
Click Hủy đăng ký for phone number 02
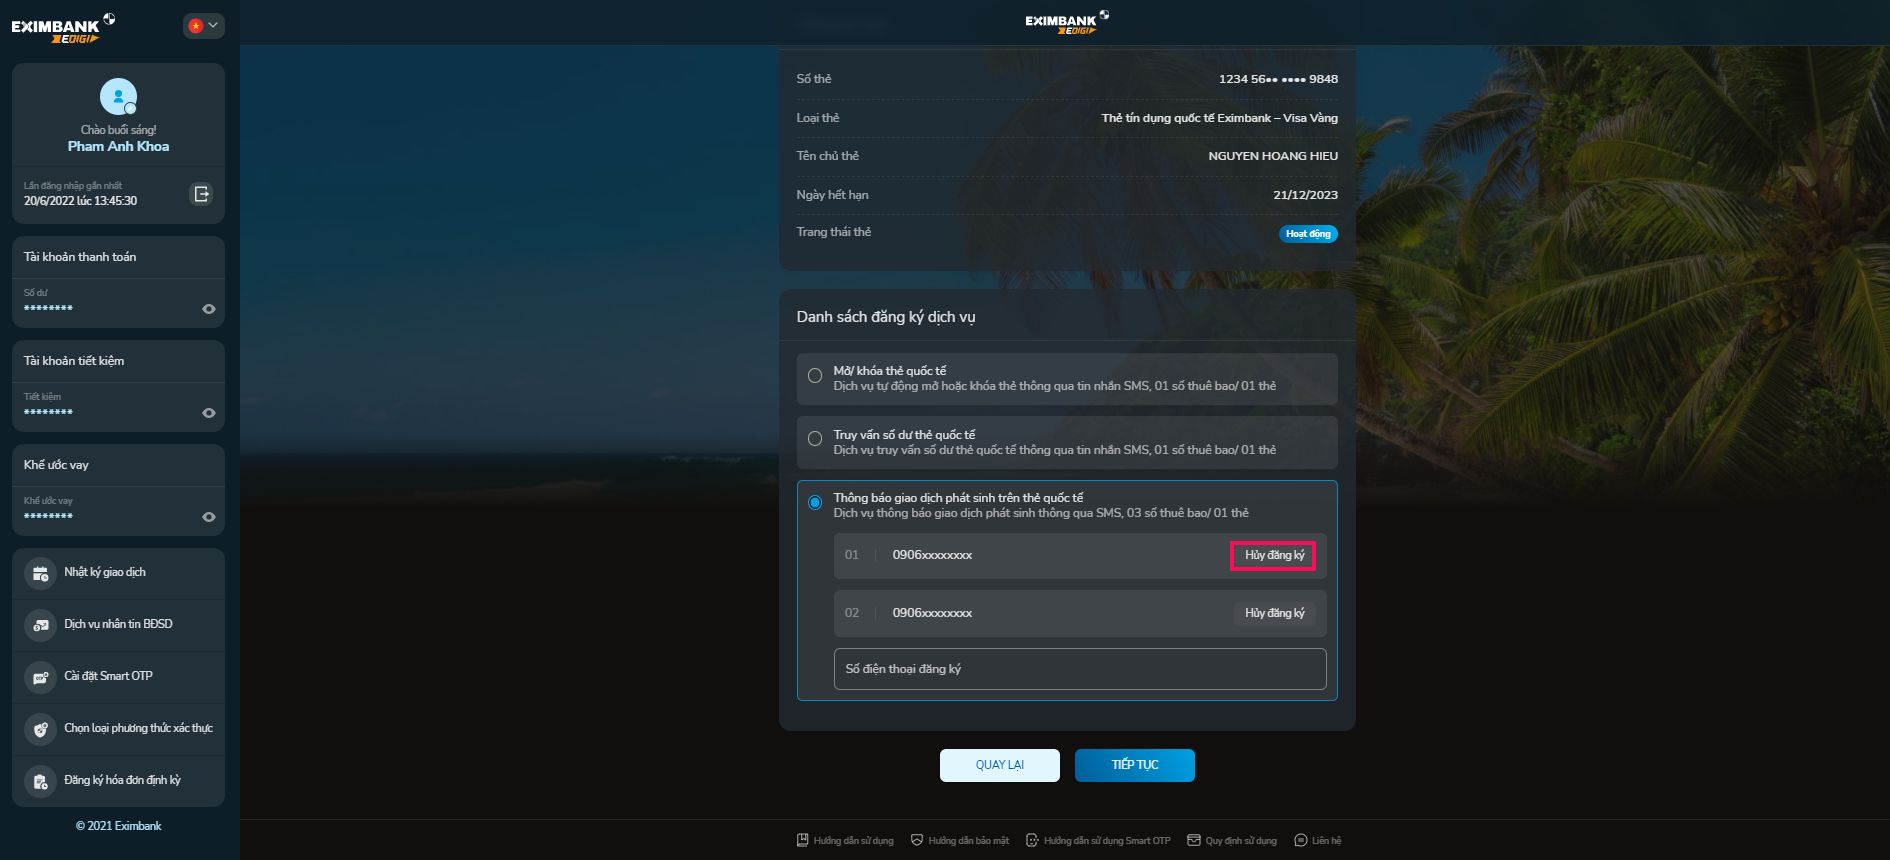pyautogui.click(x=1274, y=613)
